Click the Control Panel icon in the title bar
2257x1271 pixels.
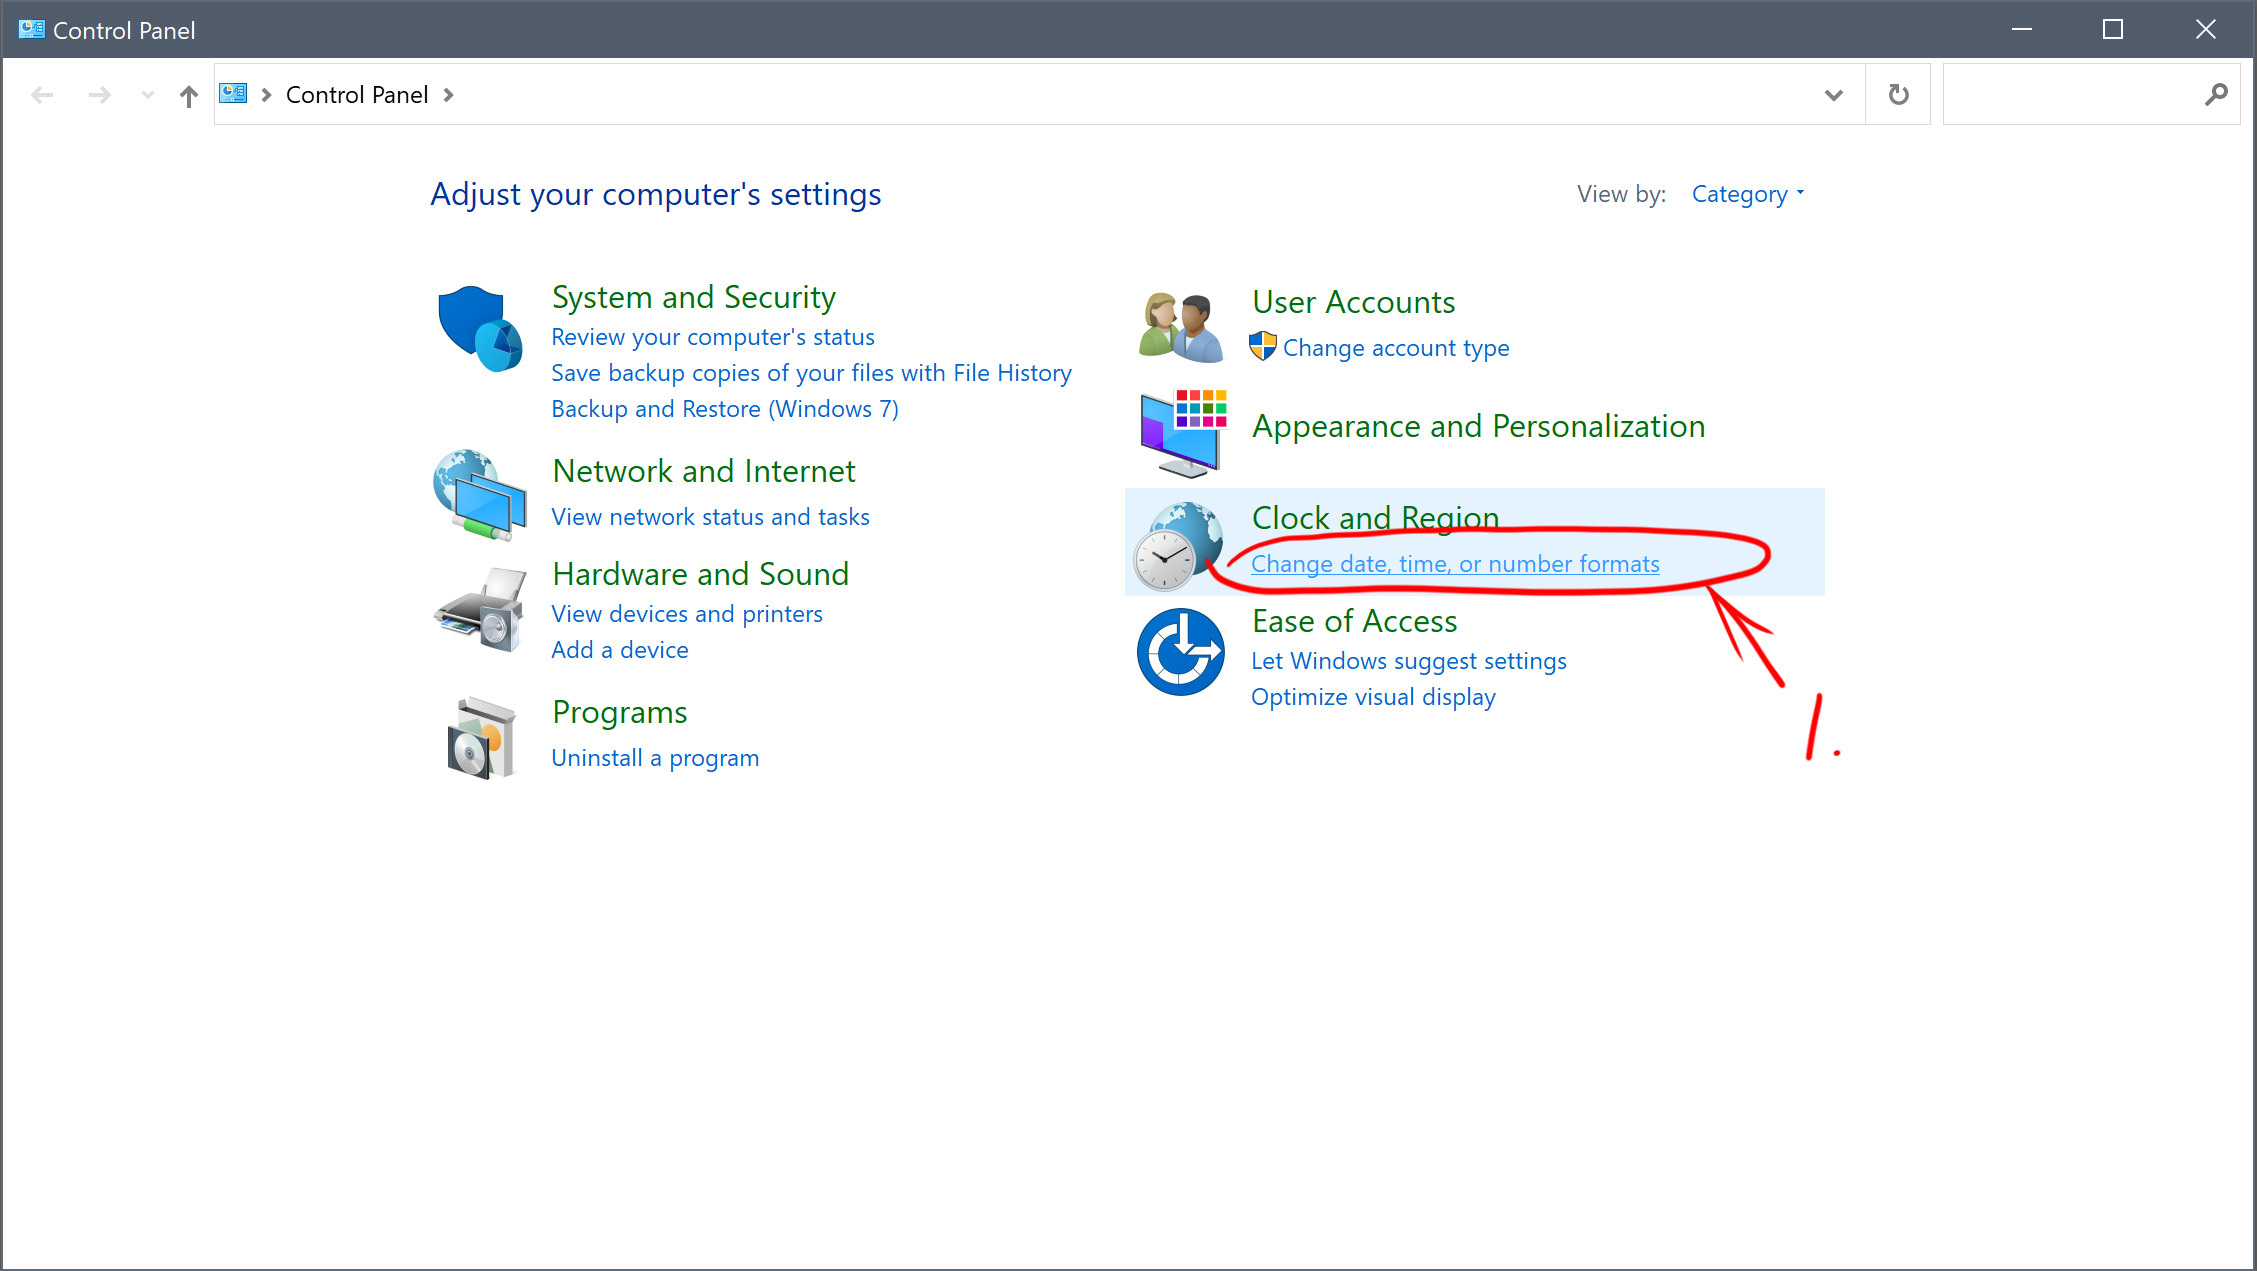31,30
